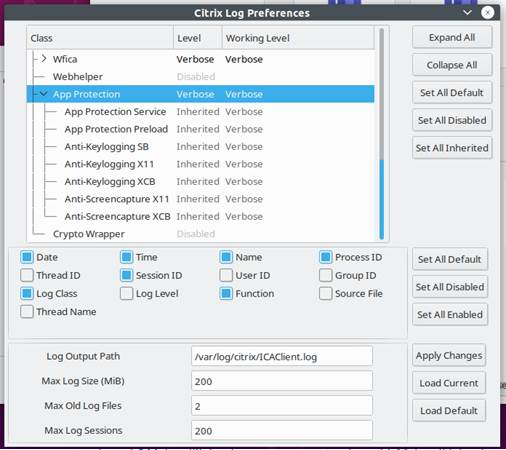The width and height of the screenshot is (506, 450).
Task: Select the App Protection Service row
Action: point(201,112)
